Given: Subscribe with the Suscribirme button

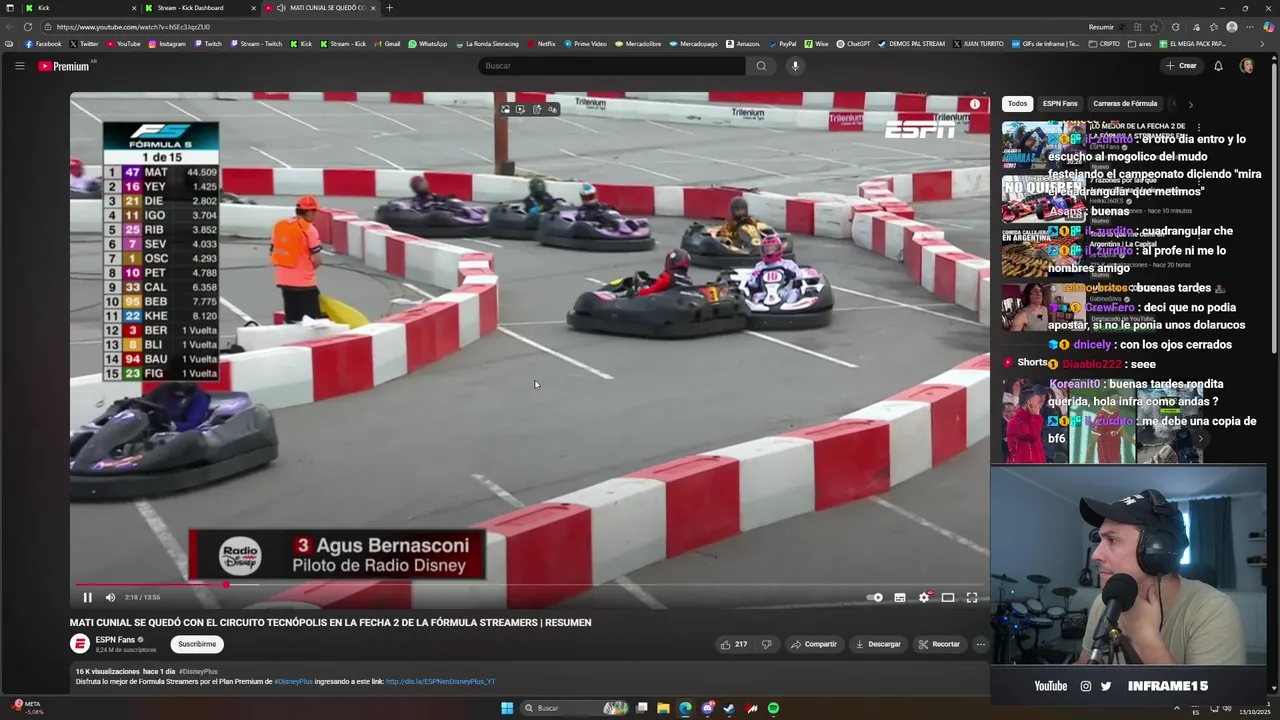Looking at the screenshot, I should (197, 644).
